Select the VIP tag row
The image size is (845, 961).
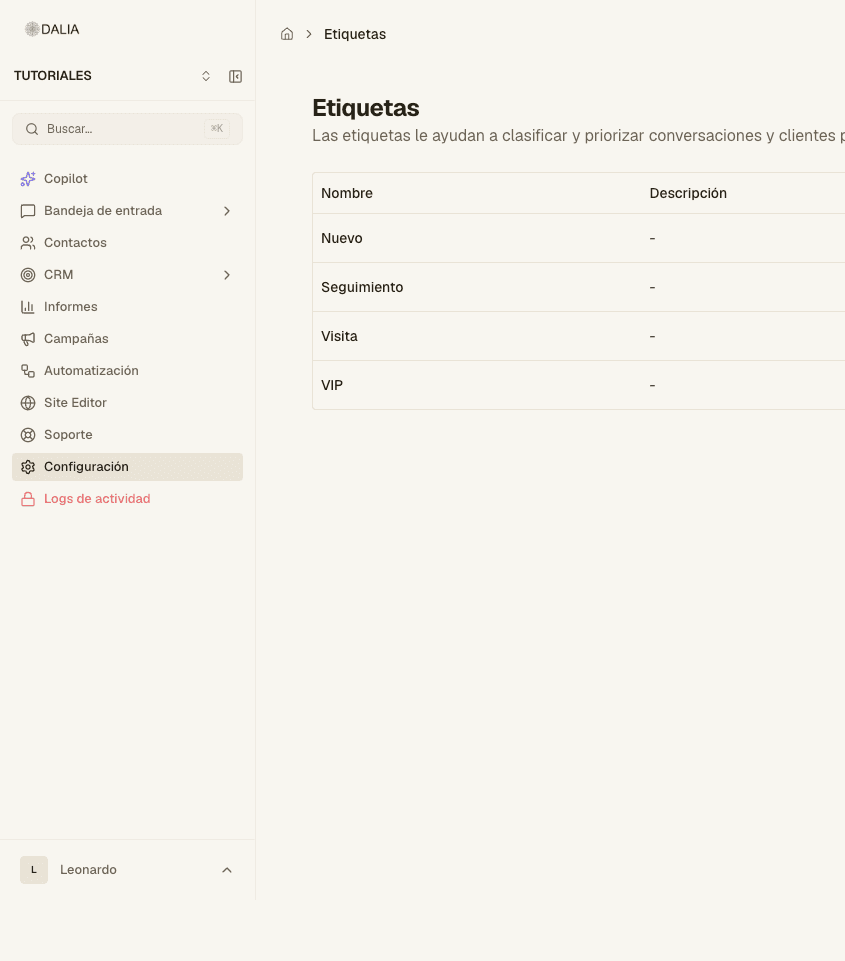[578, 386]
